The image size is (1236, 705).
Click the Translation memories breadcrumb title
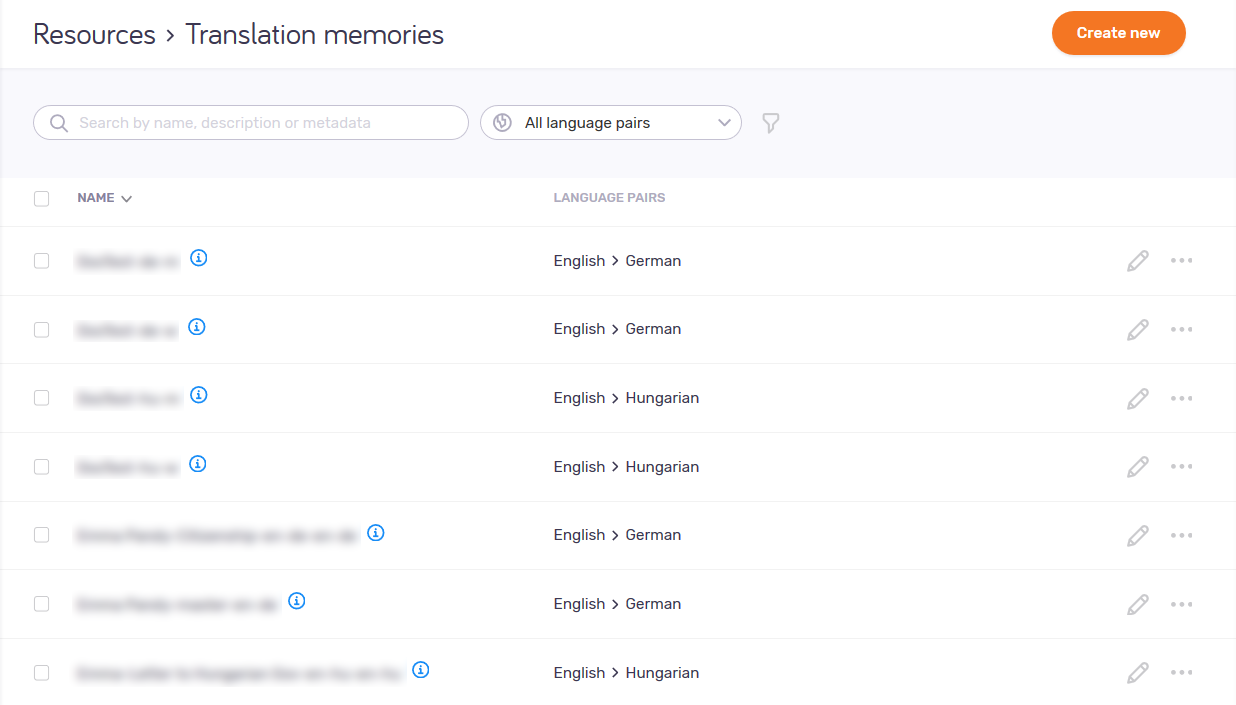(x=314, y=35)
